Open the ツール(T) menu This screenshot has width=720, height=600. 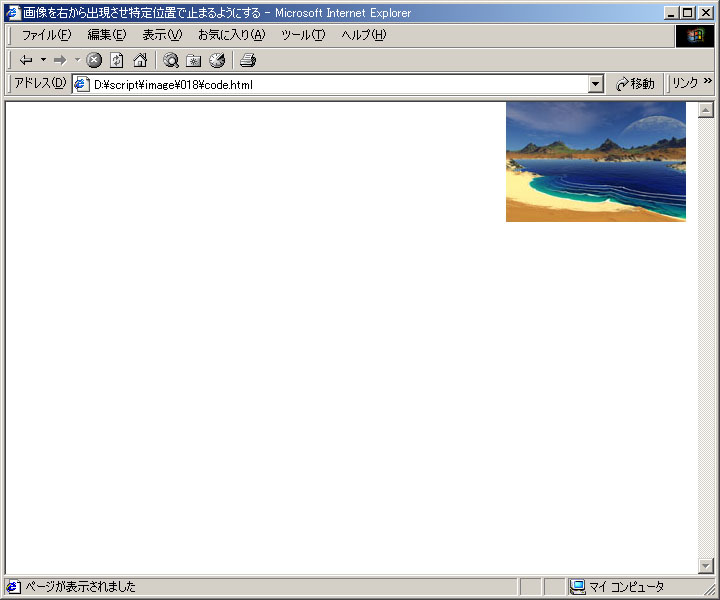pyautogui.click(x=303, y=35)
